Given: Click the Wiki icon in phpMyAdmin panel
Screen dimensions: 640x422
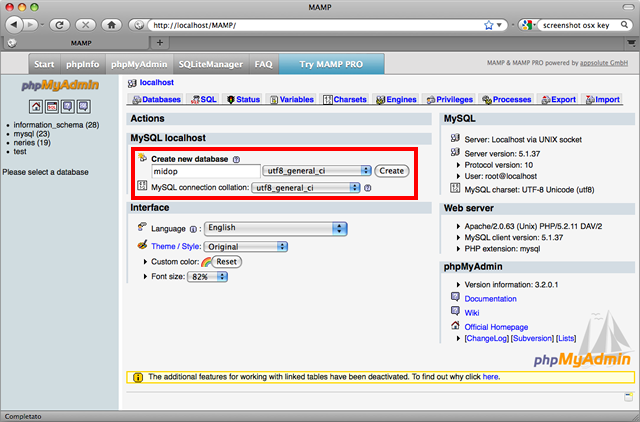Looking at the screenshot, I should pos(455,311).
